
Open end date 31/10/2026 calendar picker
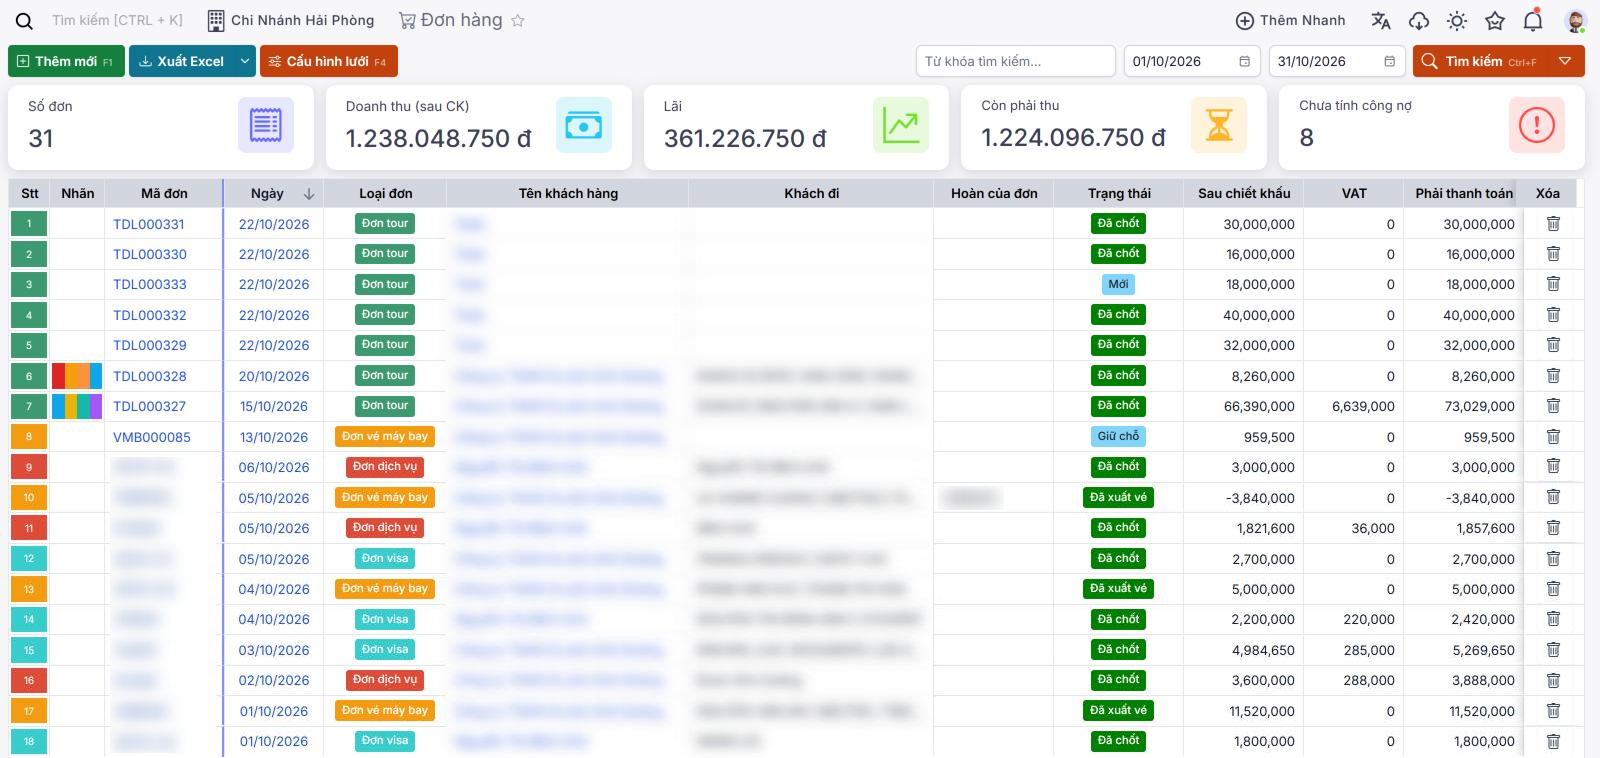pos(1389,61)
